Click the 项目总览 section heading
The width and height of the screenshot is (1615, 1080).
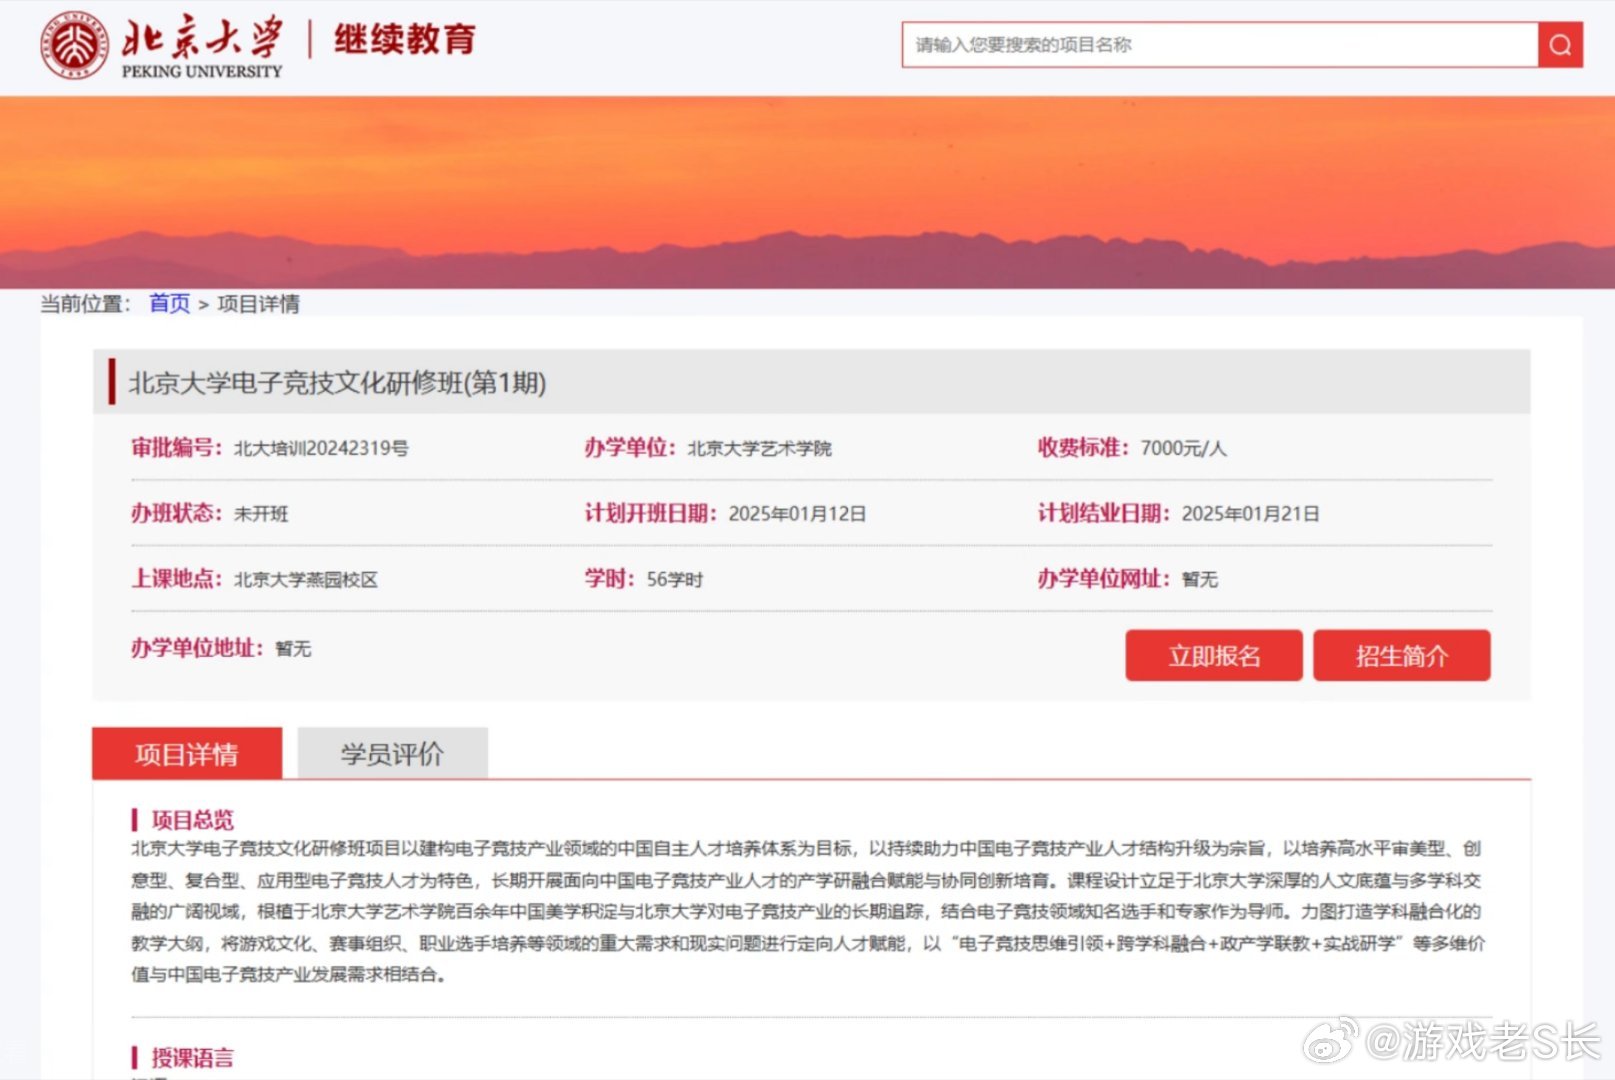[x=192, y=820]
